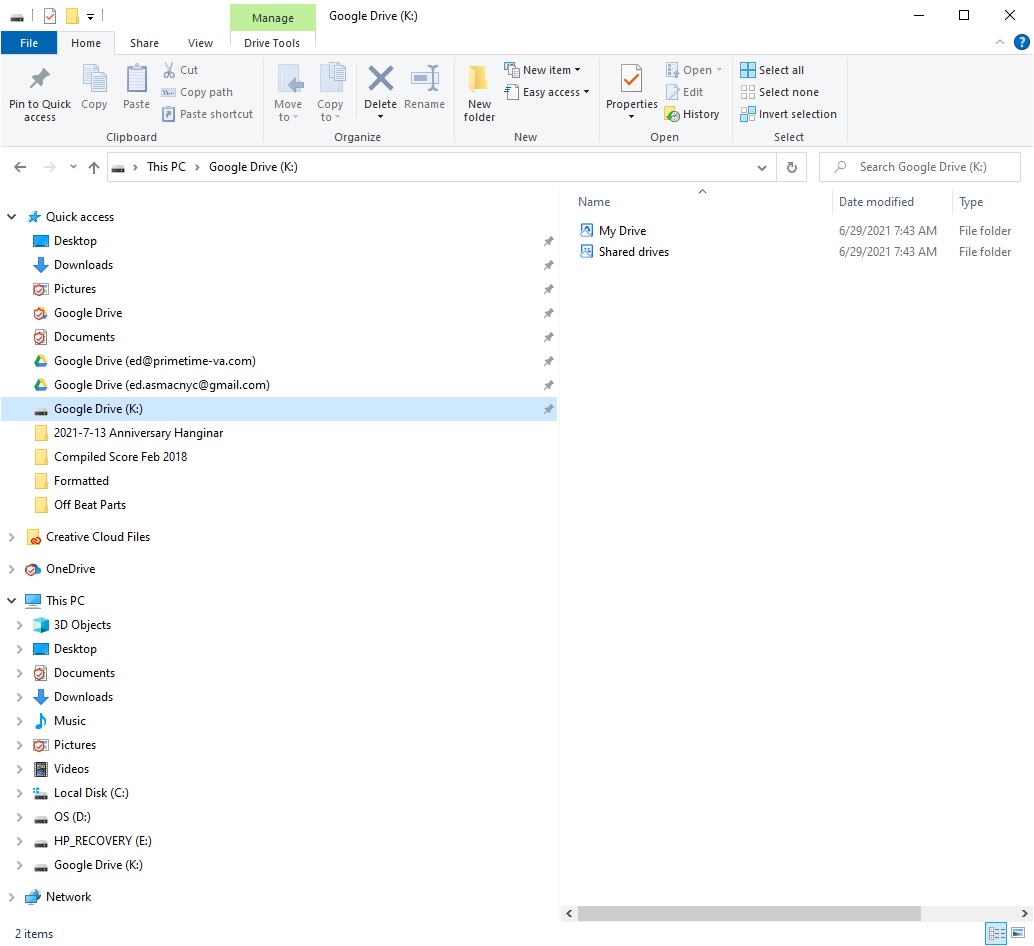Click the title bar properties quick icon
Image resolution: width=1034 pixels, height=946 pixels.
tap(50, 16)
